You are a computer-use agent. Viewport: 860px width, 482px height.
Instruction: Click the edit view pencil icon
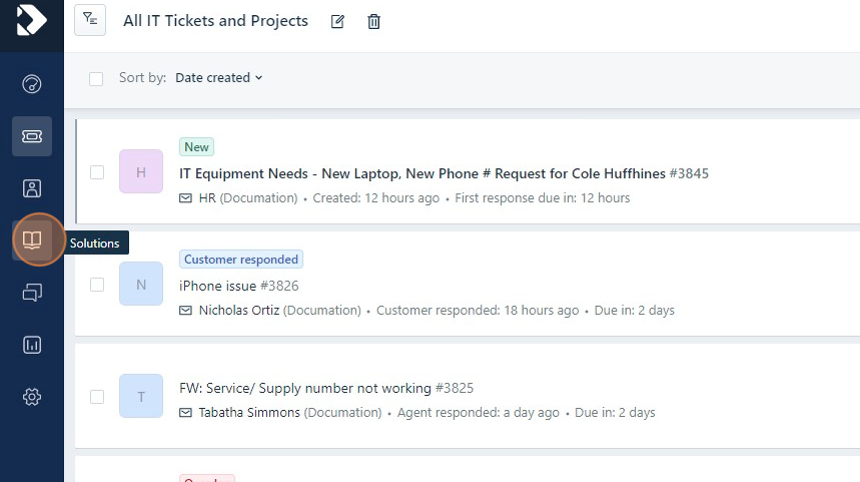338,21
